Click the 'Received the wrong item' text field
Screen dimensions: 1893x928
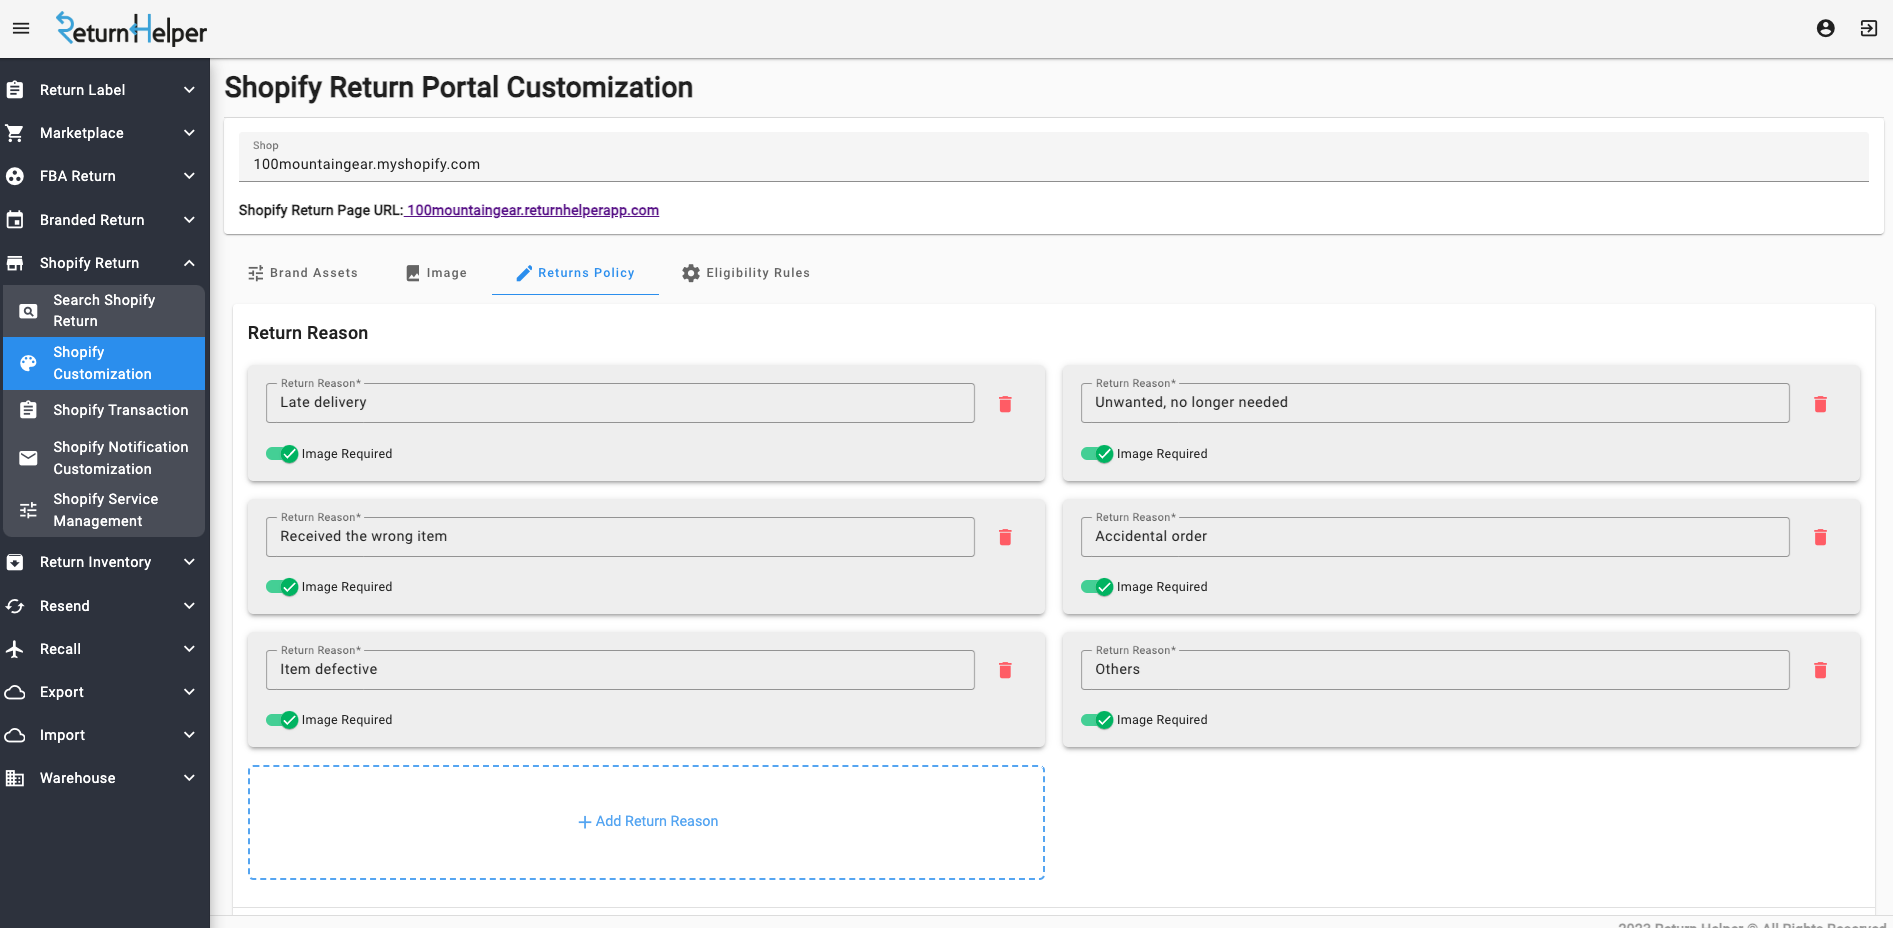pos(620,536)
